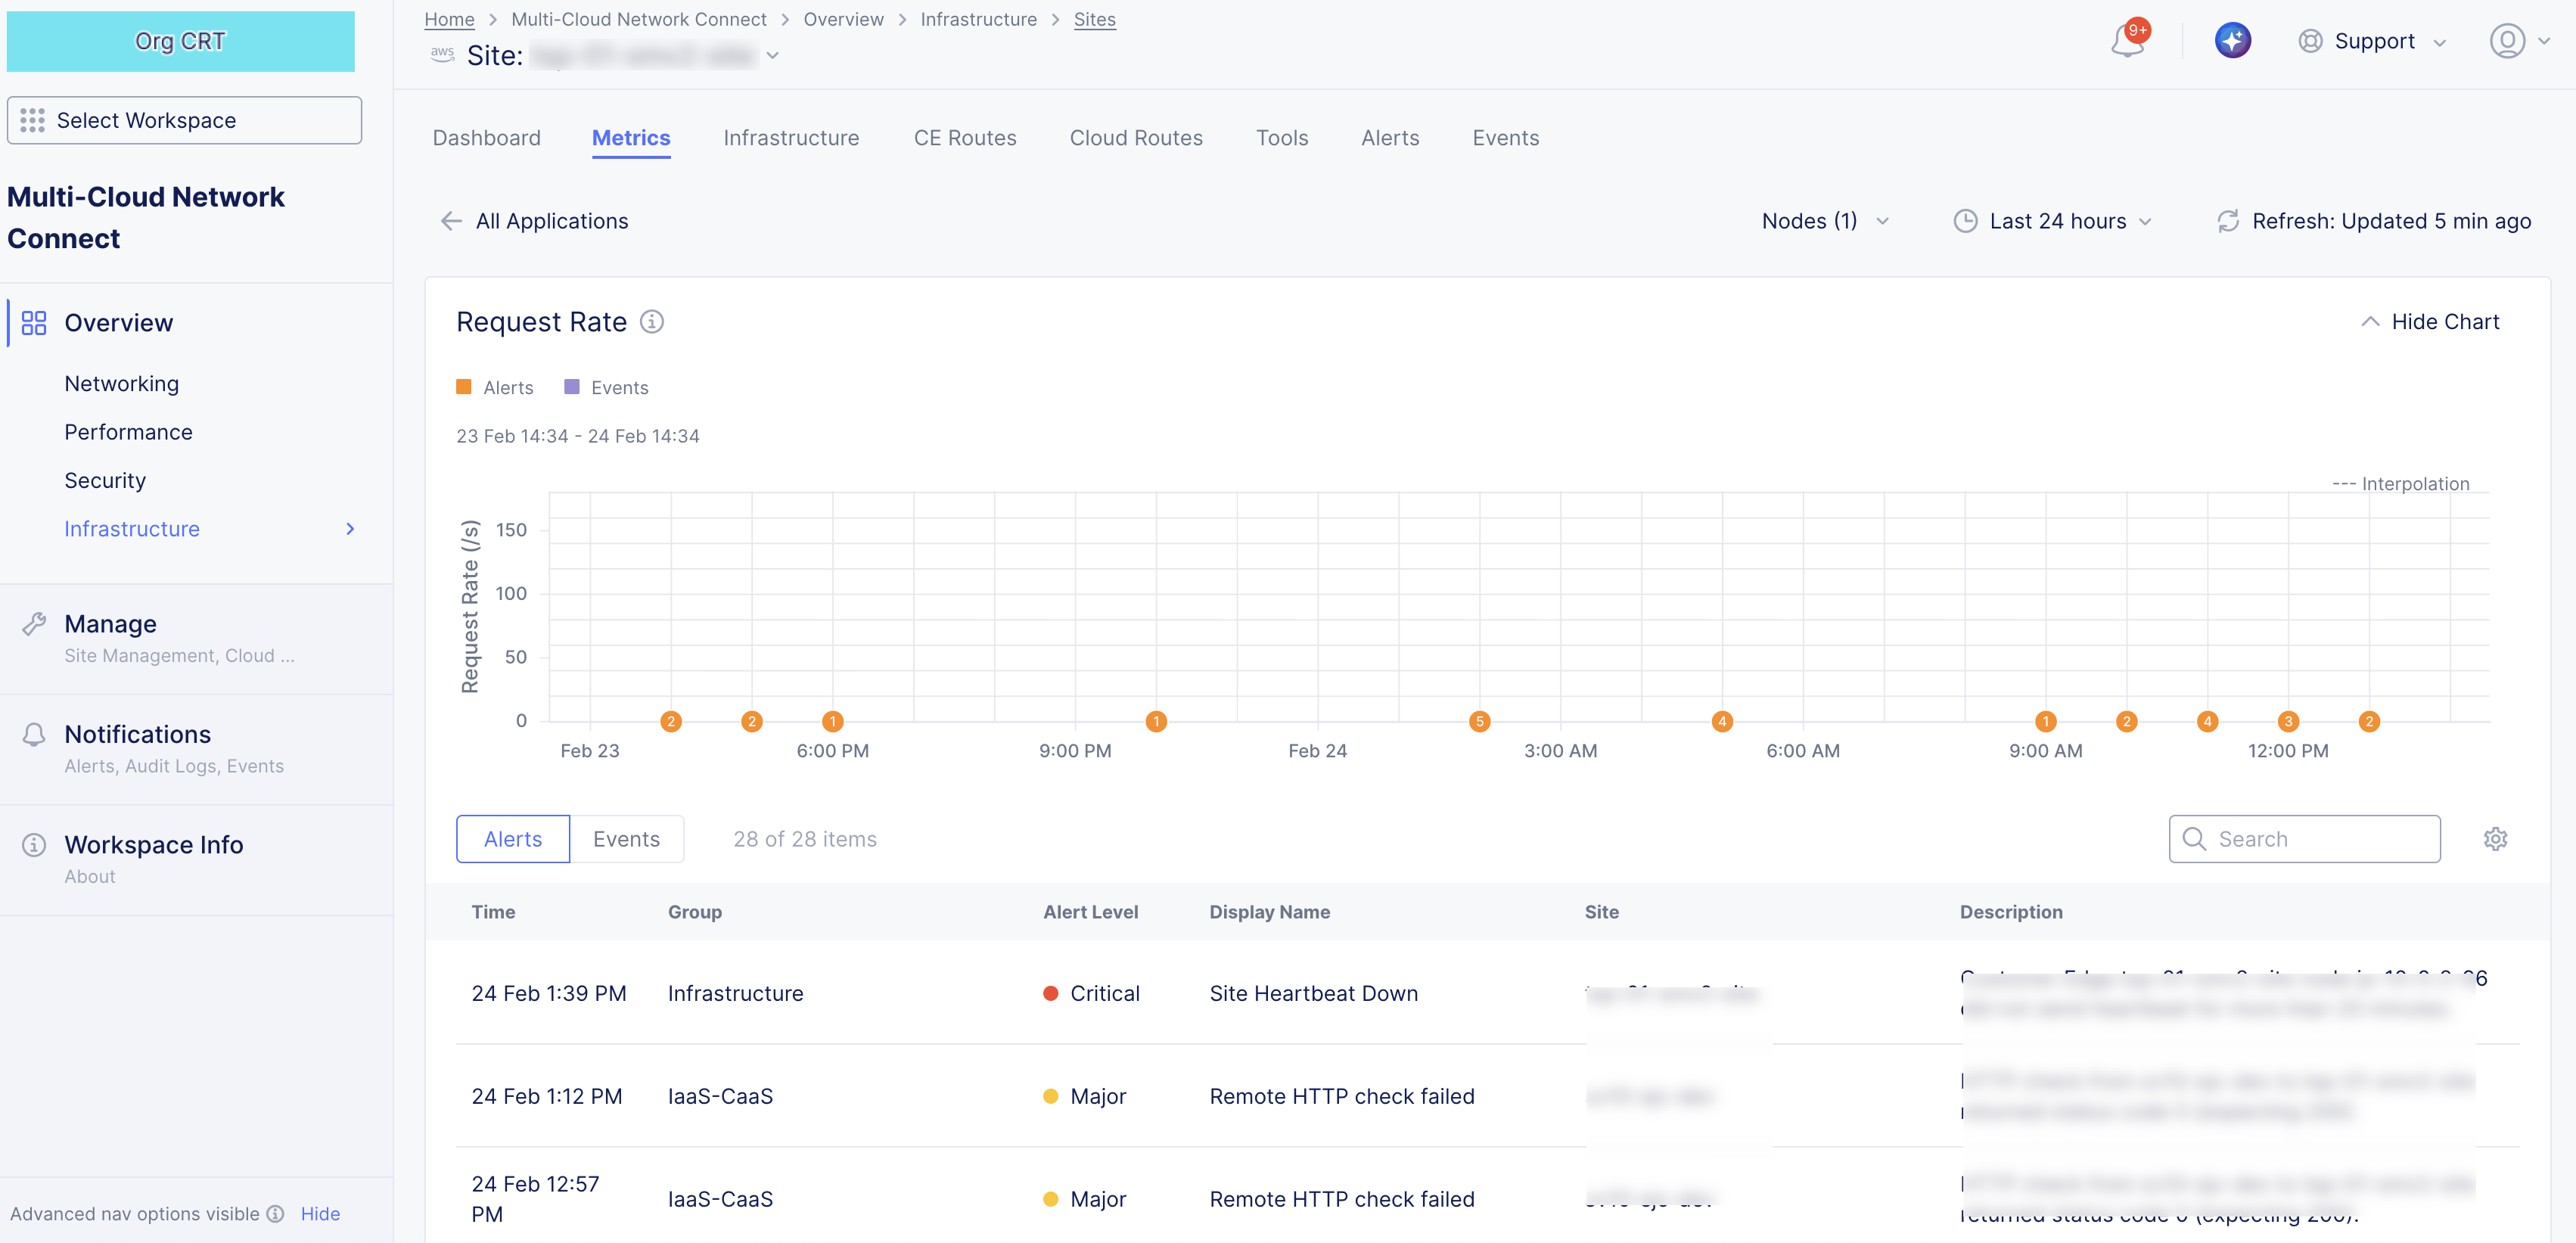Image resolution: width=2576 pixels, height=1243 pixels.
Task: Collapse the chart with Hide Chart
Action: [x=2431, y=321]
